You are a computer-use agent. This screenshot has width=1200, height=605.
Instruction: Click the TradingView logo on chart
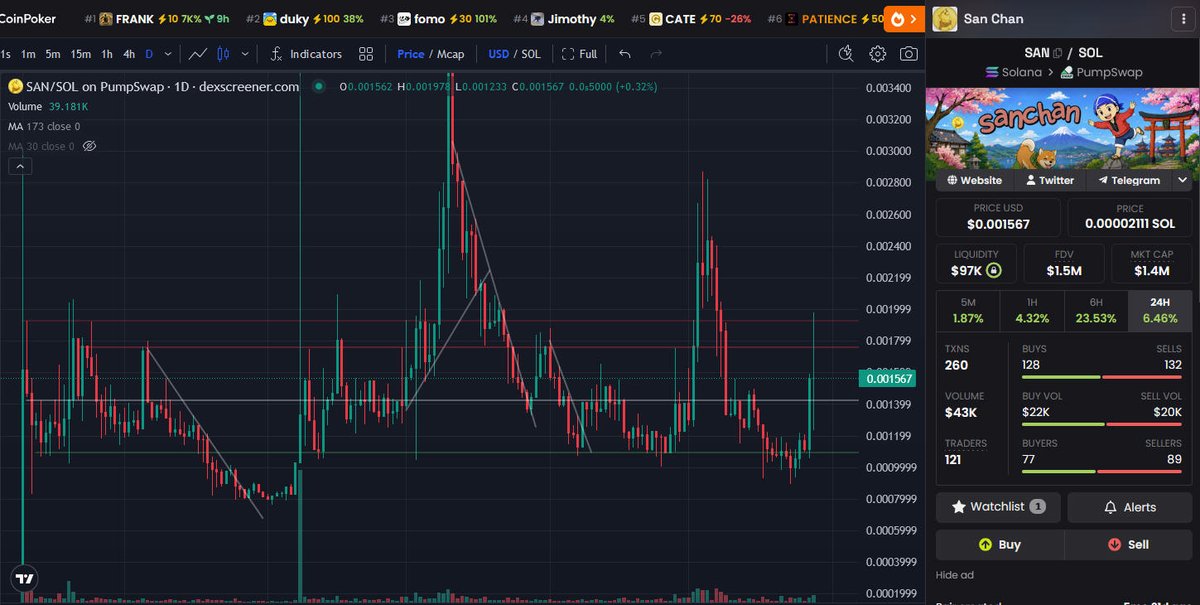[24, 578]
